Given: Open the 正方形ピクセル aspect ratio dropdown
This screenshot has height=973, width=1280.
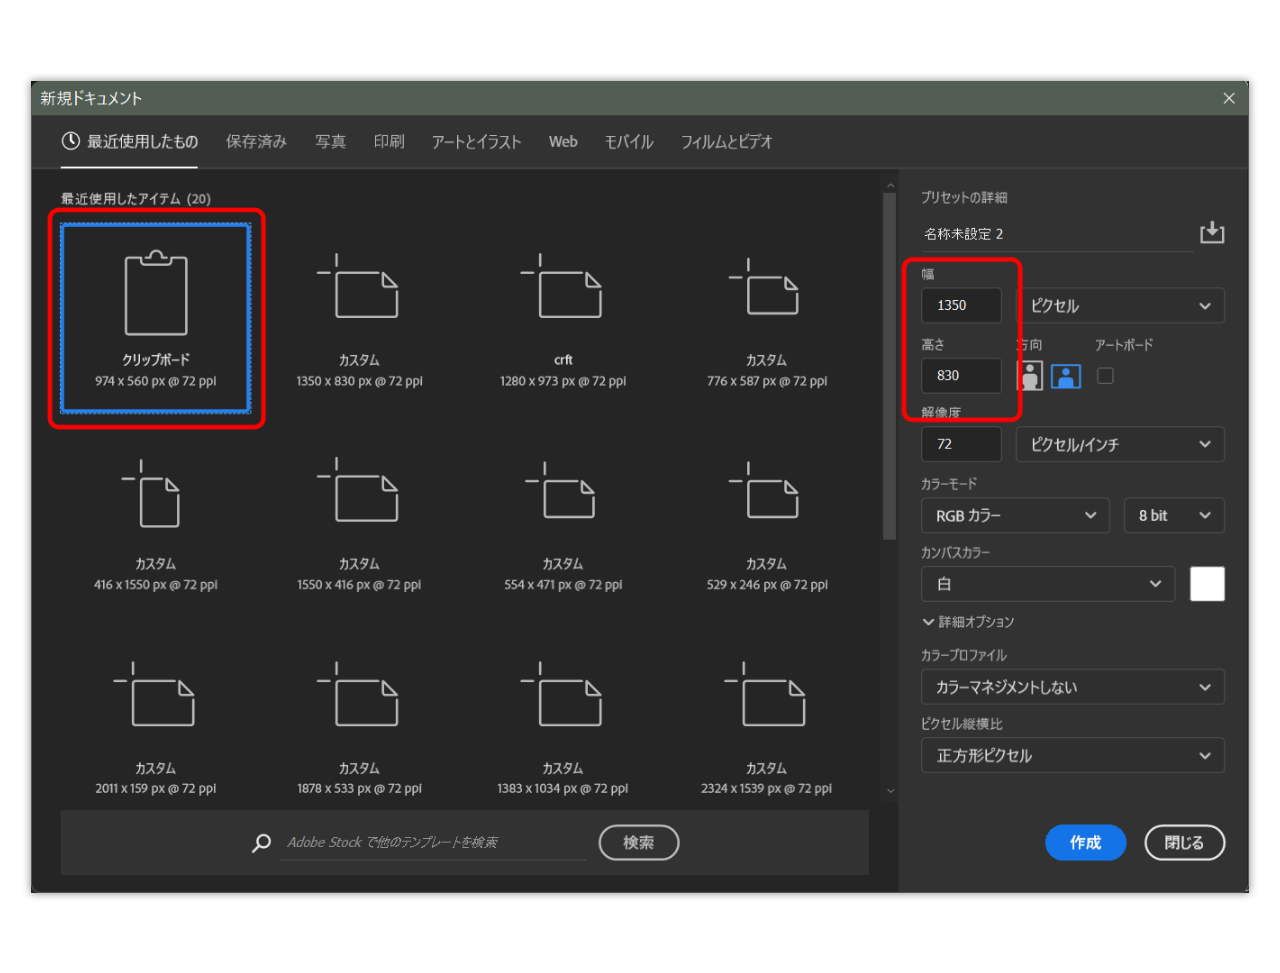Looking at the screenshot, I should [1073, 756].
